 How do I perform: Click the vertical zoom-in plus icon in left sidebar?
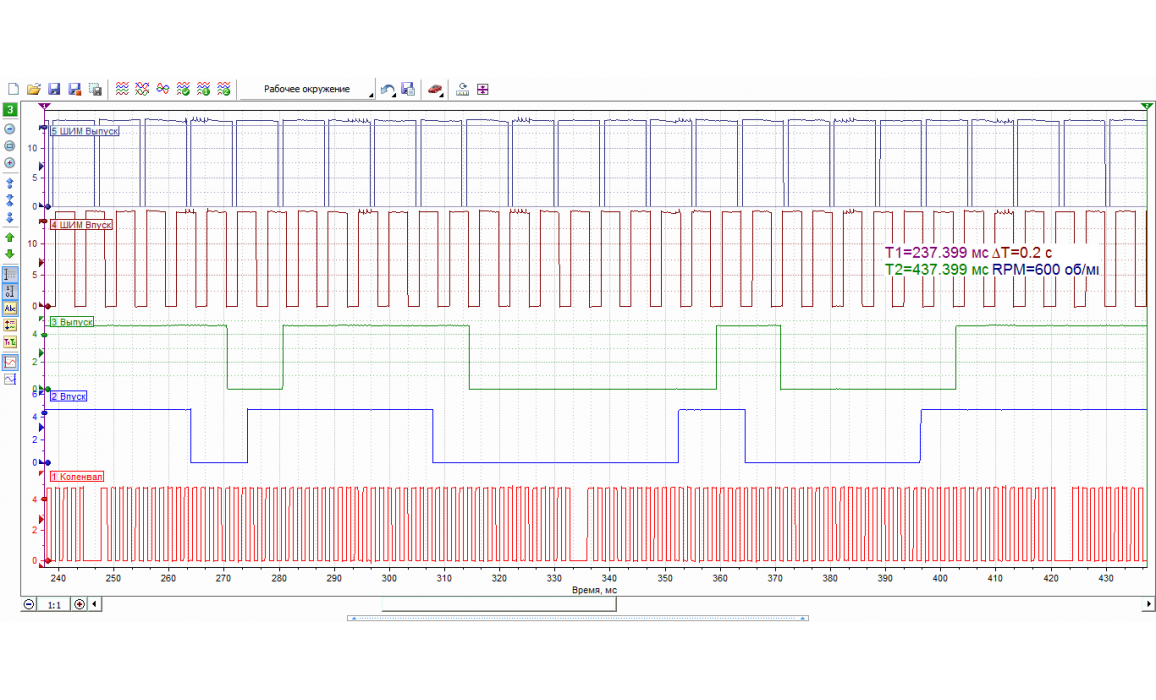point(10,163)
